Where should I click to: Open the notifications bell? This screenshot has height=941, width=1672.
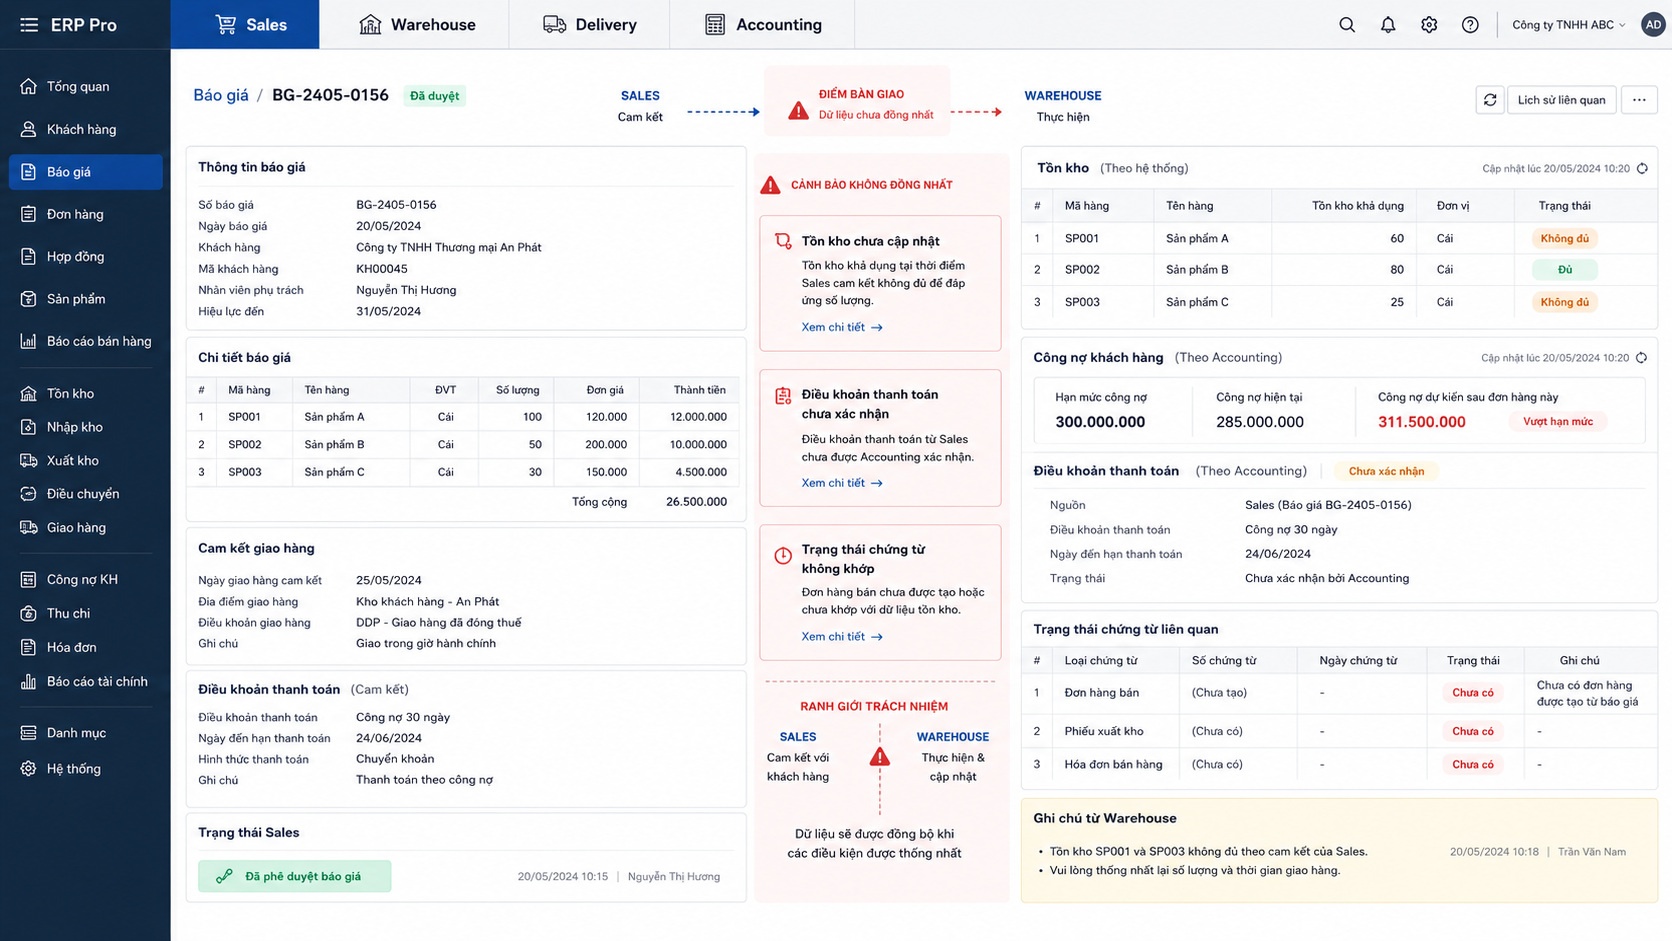pyautogui.click(x=1388, y=25)
